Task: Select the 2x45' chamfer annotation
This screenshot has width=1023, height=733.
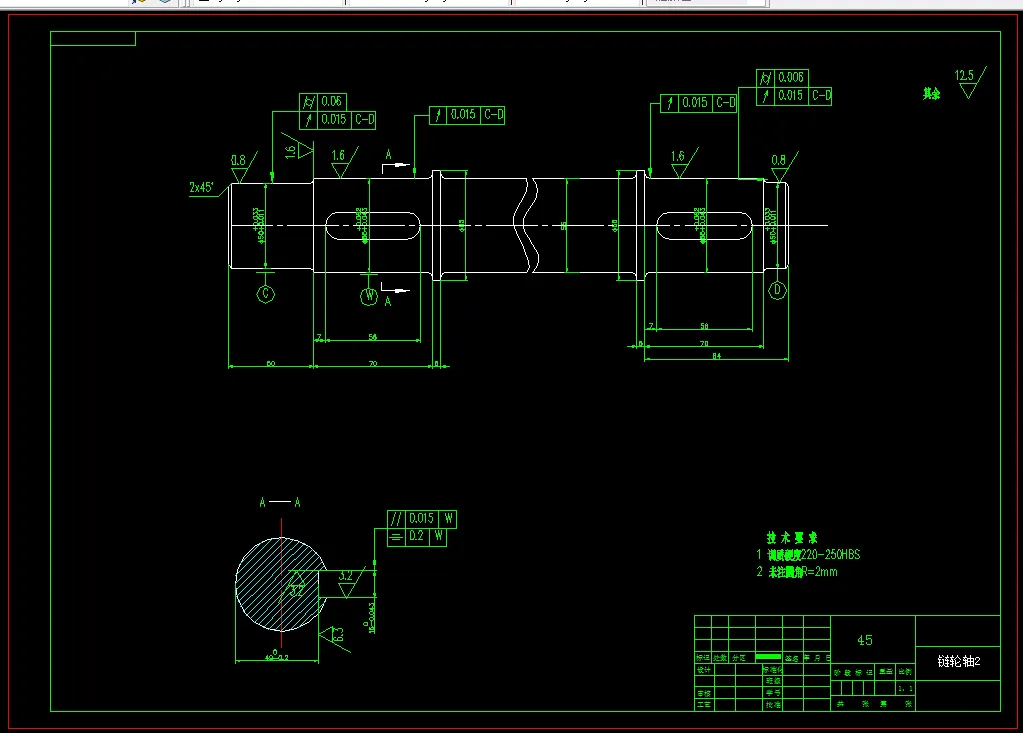Action: (202, 187)
